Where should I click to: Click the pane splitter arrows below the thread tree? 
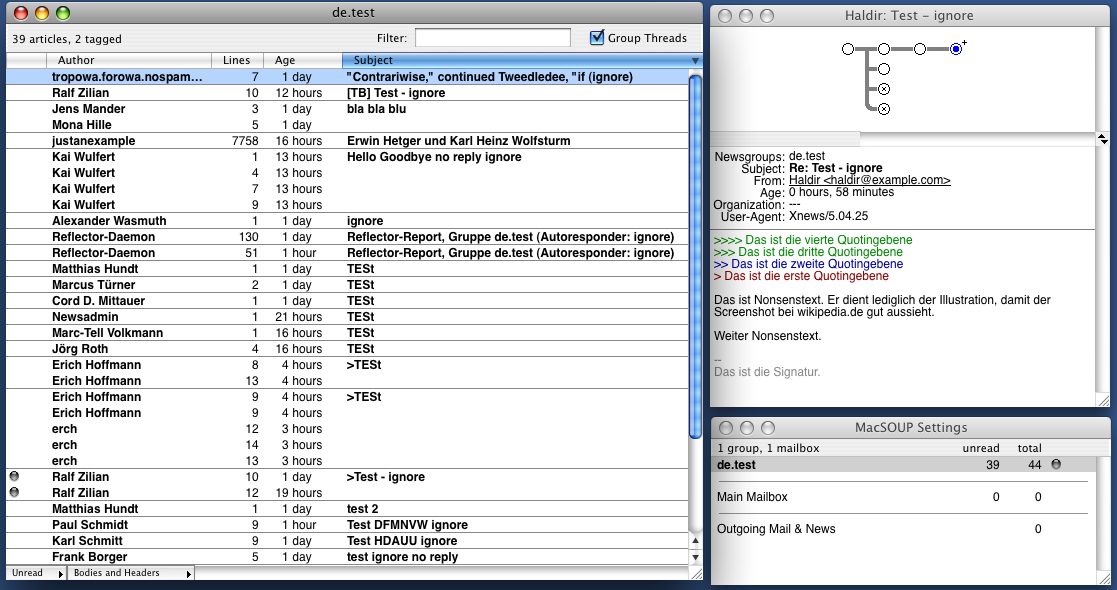pyautogui.click(x=1103, y=138)
